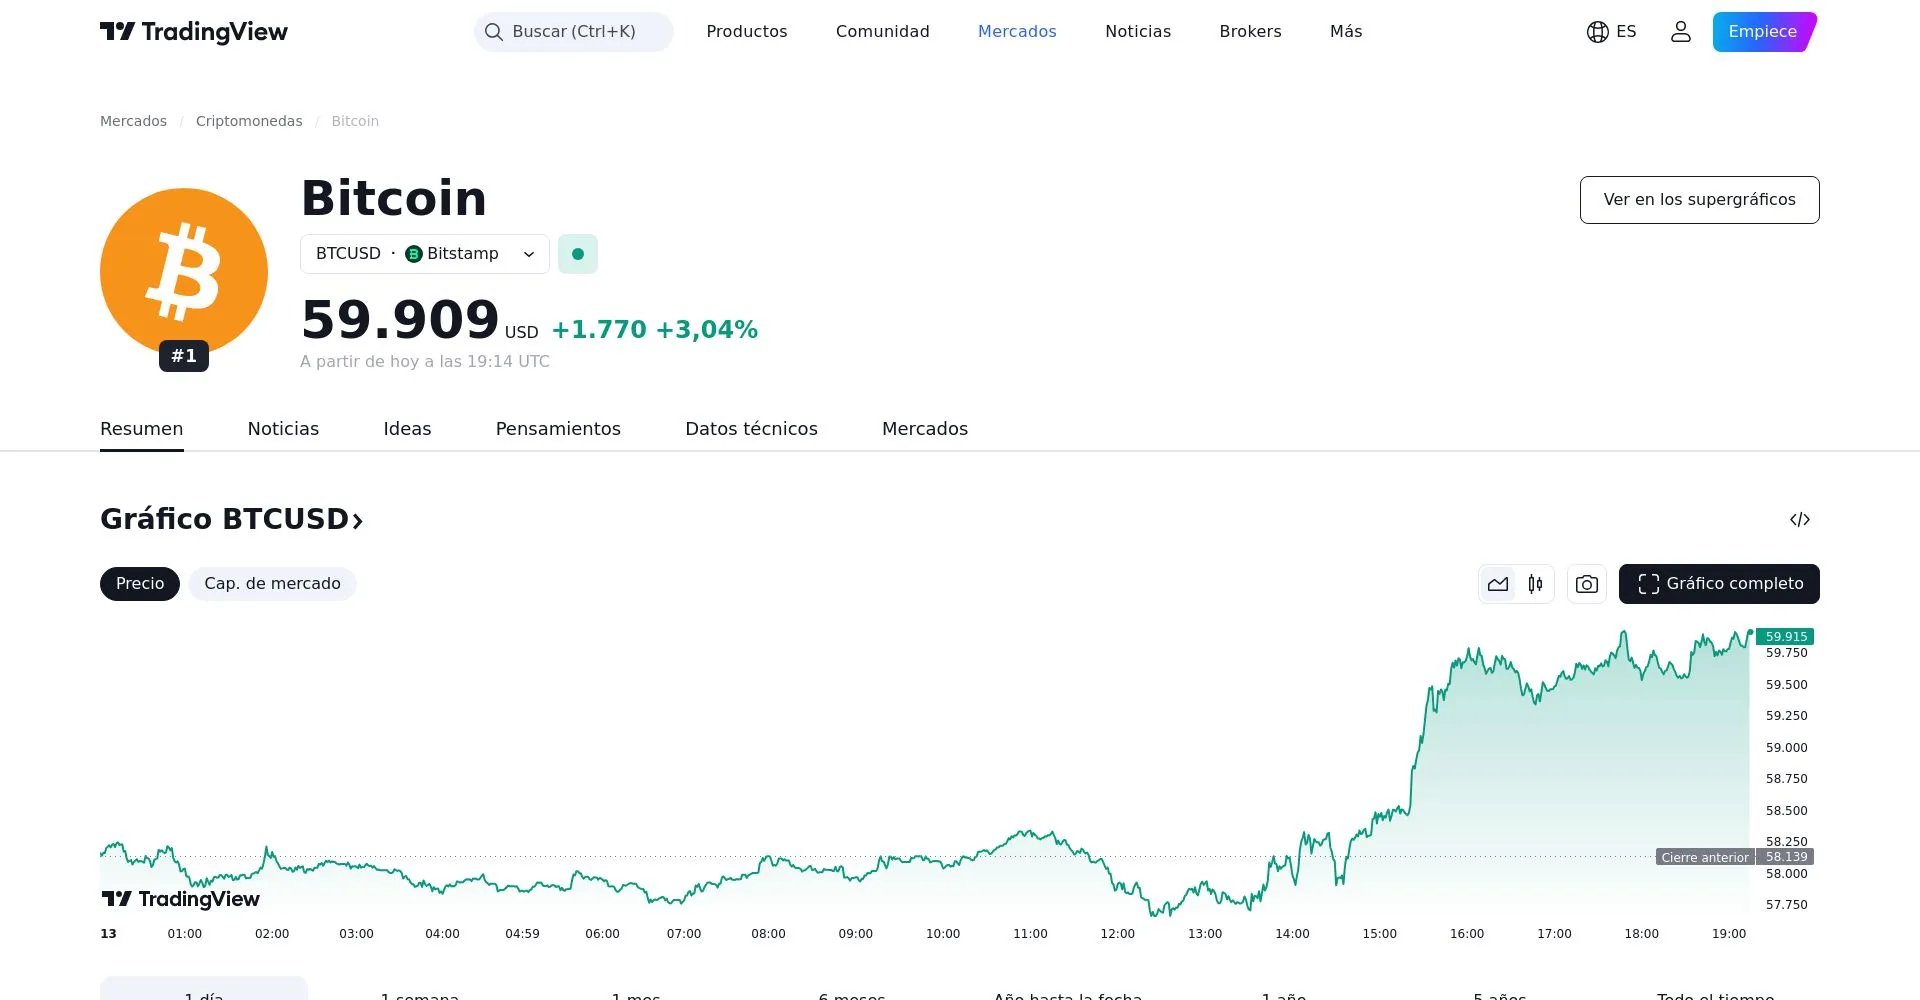Open the Comunidad menu

(x=883, y=32)
